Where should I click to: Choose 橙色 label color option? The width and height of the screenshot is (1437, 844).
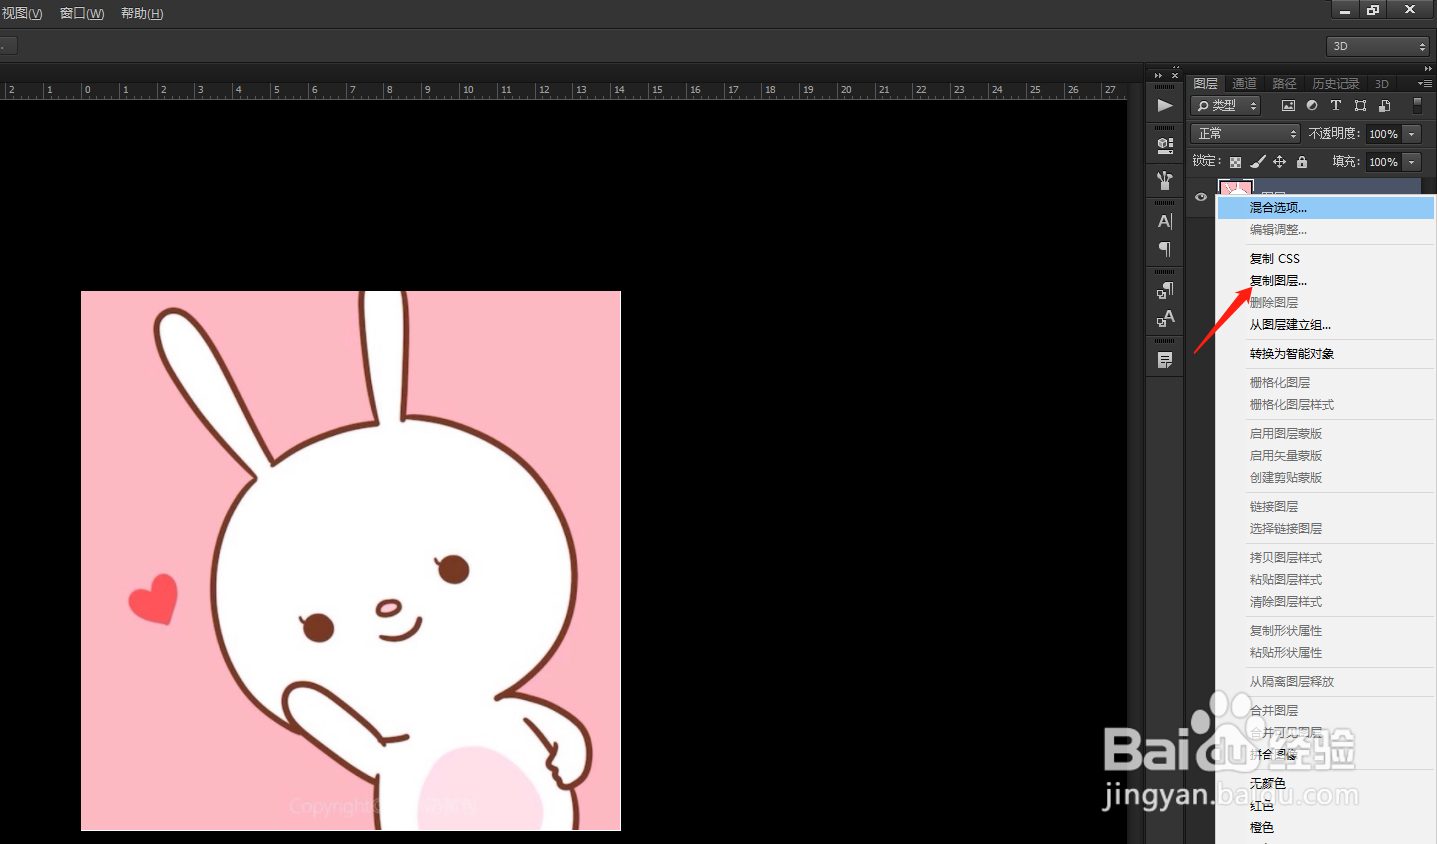(x=1325, y=828)
